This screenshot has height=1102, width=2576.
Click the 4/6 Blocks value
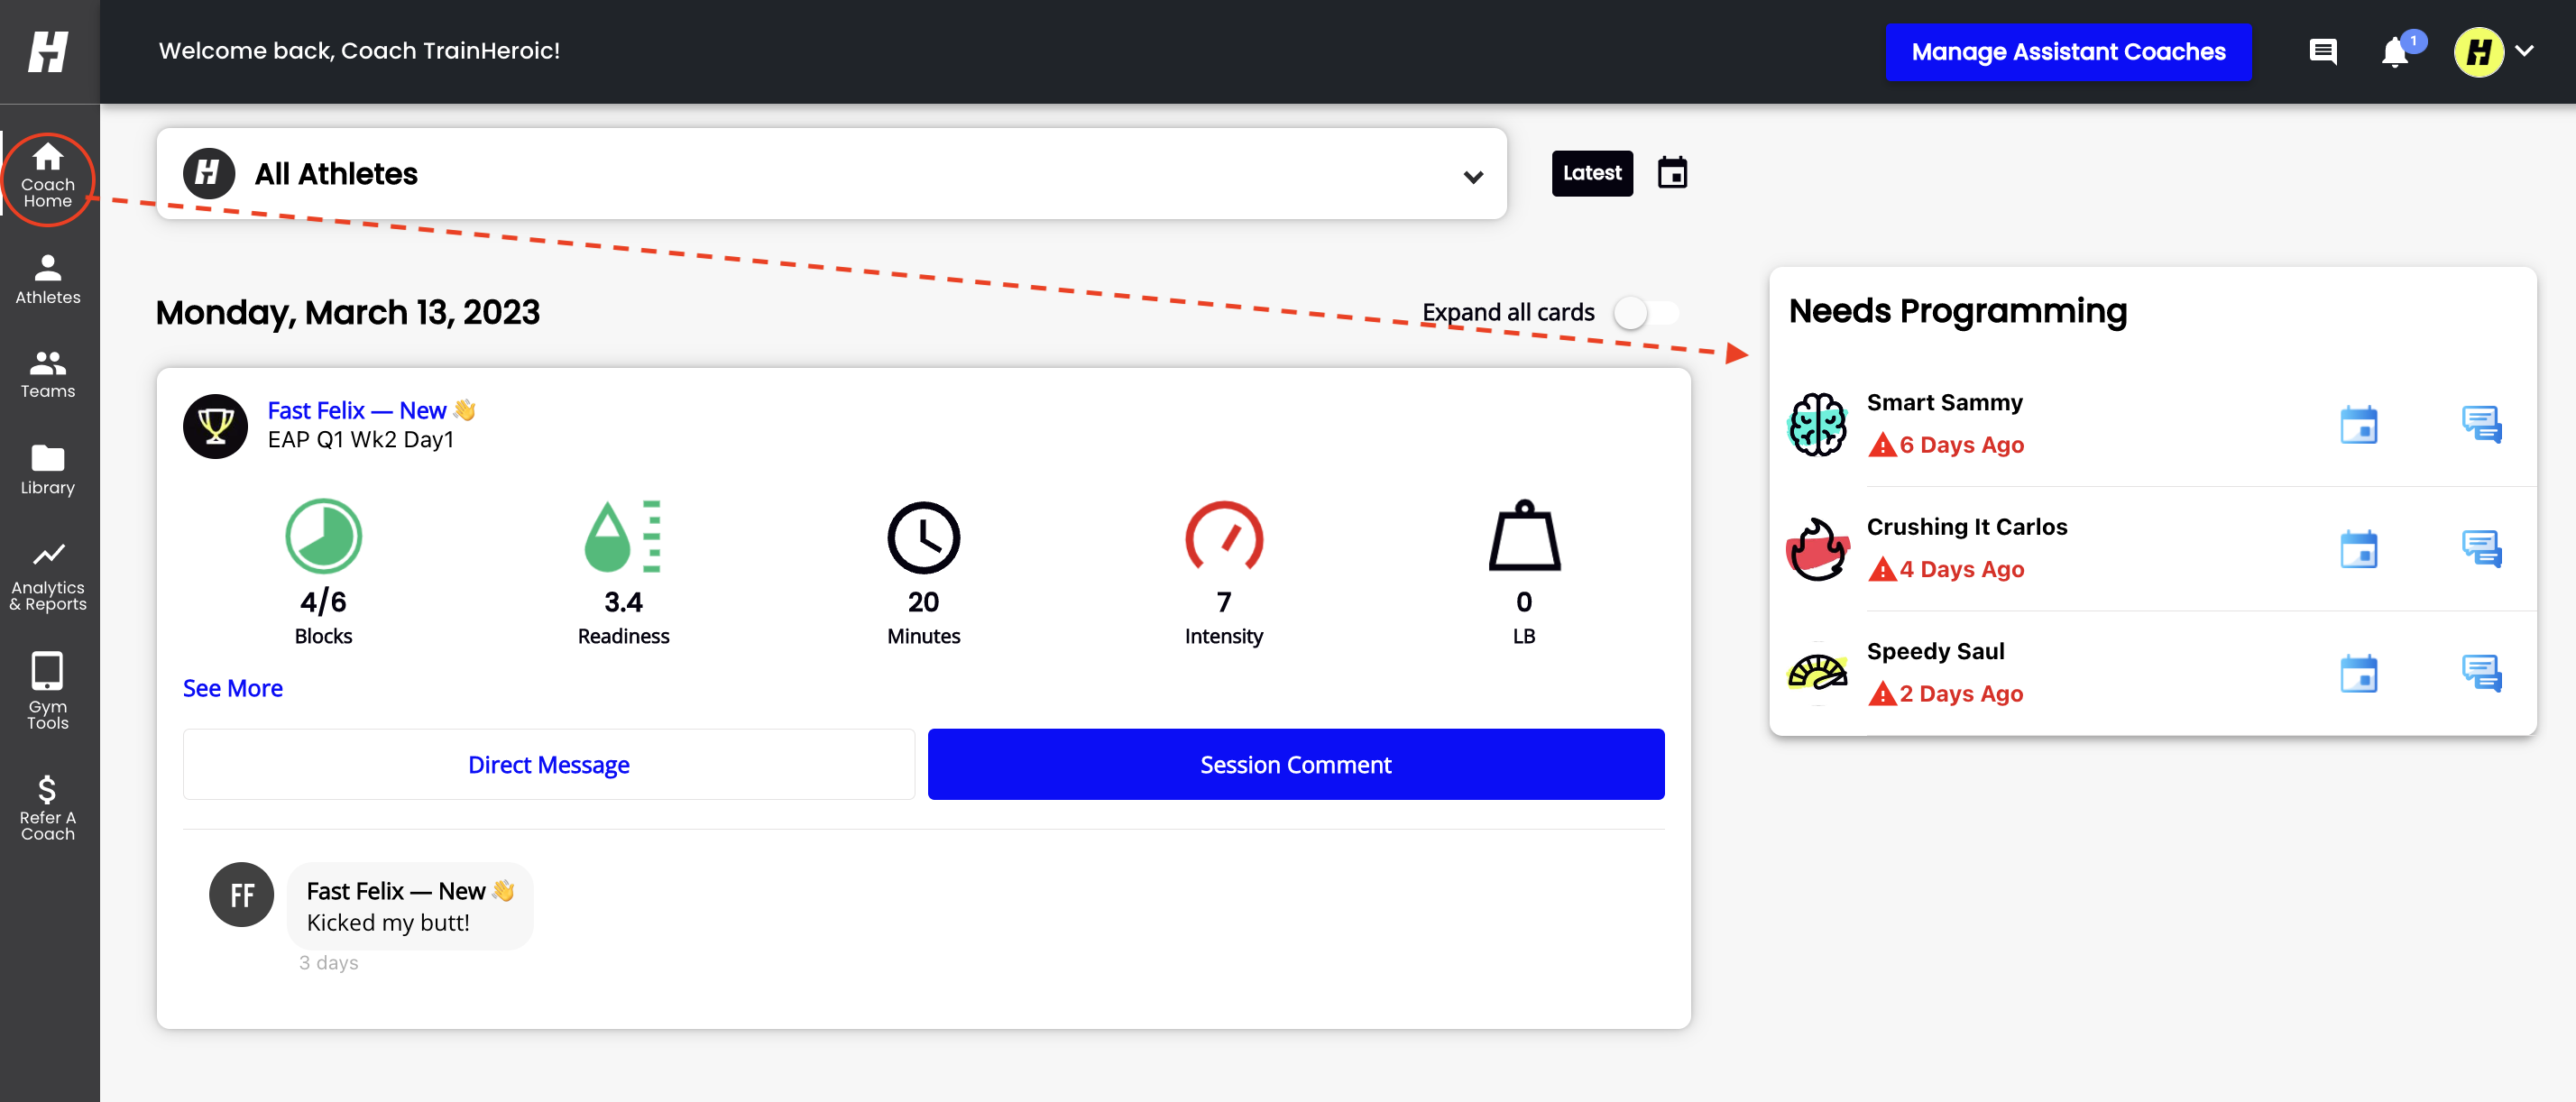coord(323,602)
